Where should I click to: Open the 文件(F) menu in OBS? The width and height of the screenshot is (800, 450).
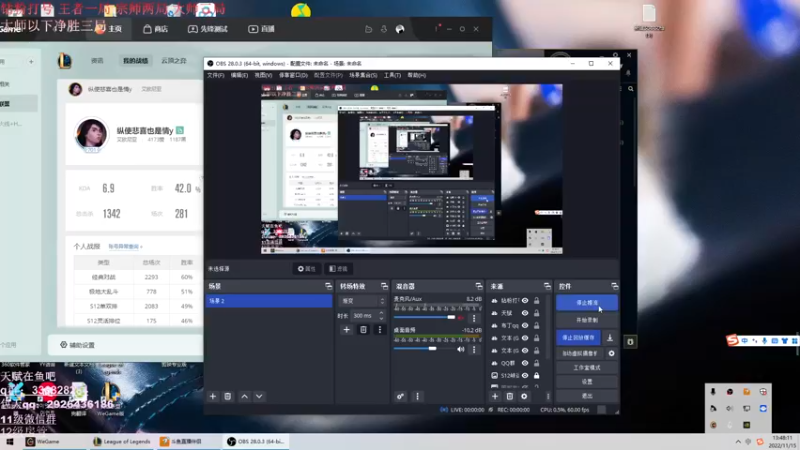pos(215,75)
